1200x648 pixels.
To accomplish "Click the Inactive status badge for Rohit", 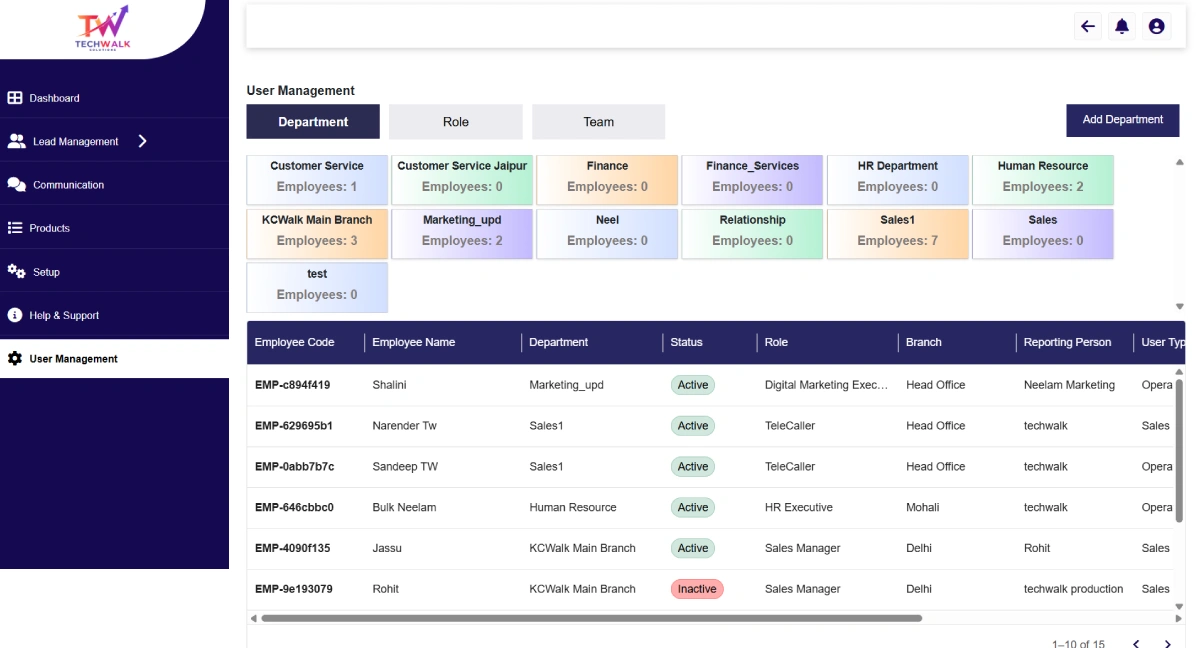I will pyautogui.click(x=696, y=589).
